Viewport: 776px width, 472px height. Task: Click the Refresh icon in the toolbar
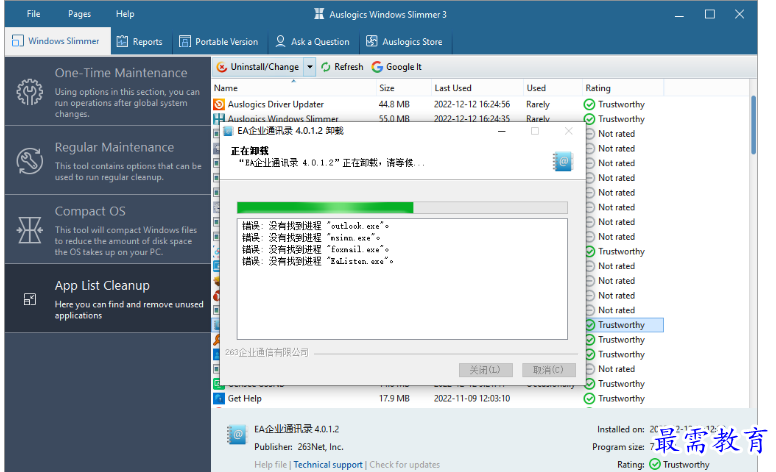pos(325,67)
